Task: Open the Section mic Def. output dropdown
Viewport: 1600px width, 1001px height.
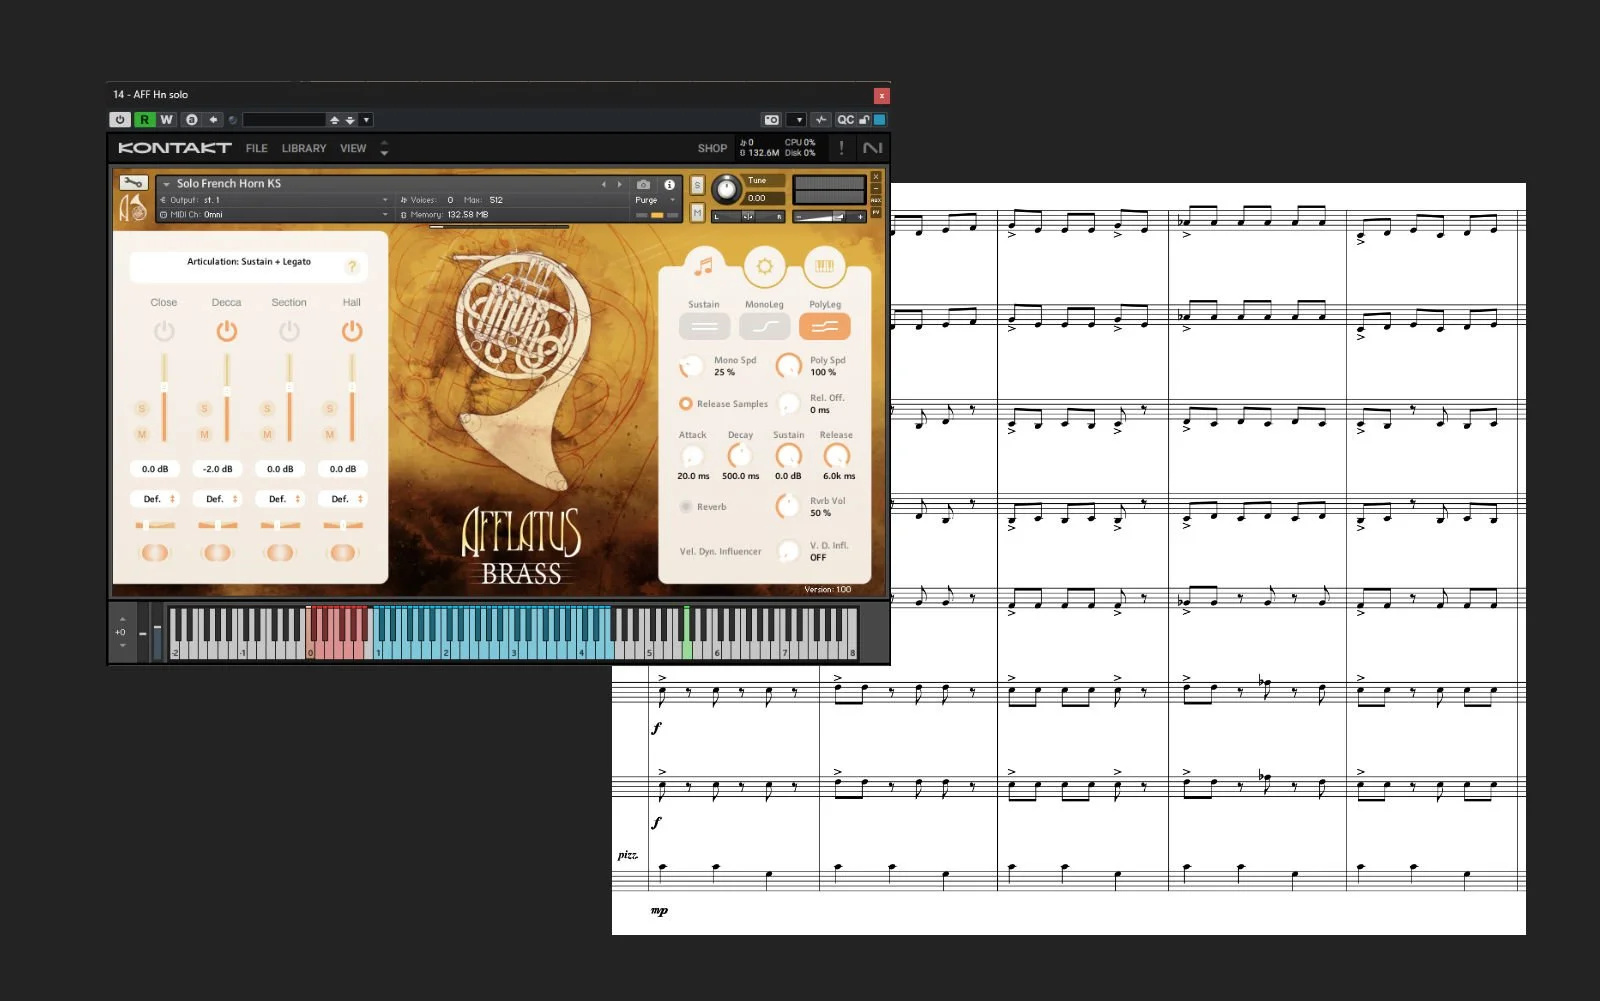Action: [281, 499]
